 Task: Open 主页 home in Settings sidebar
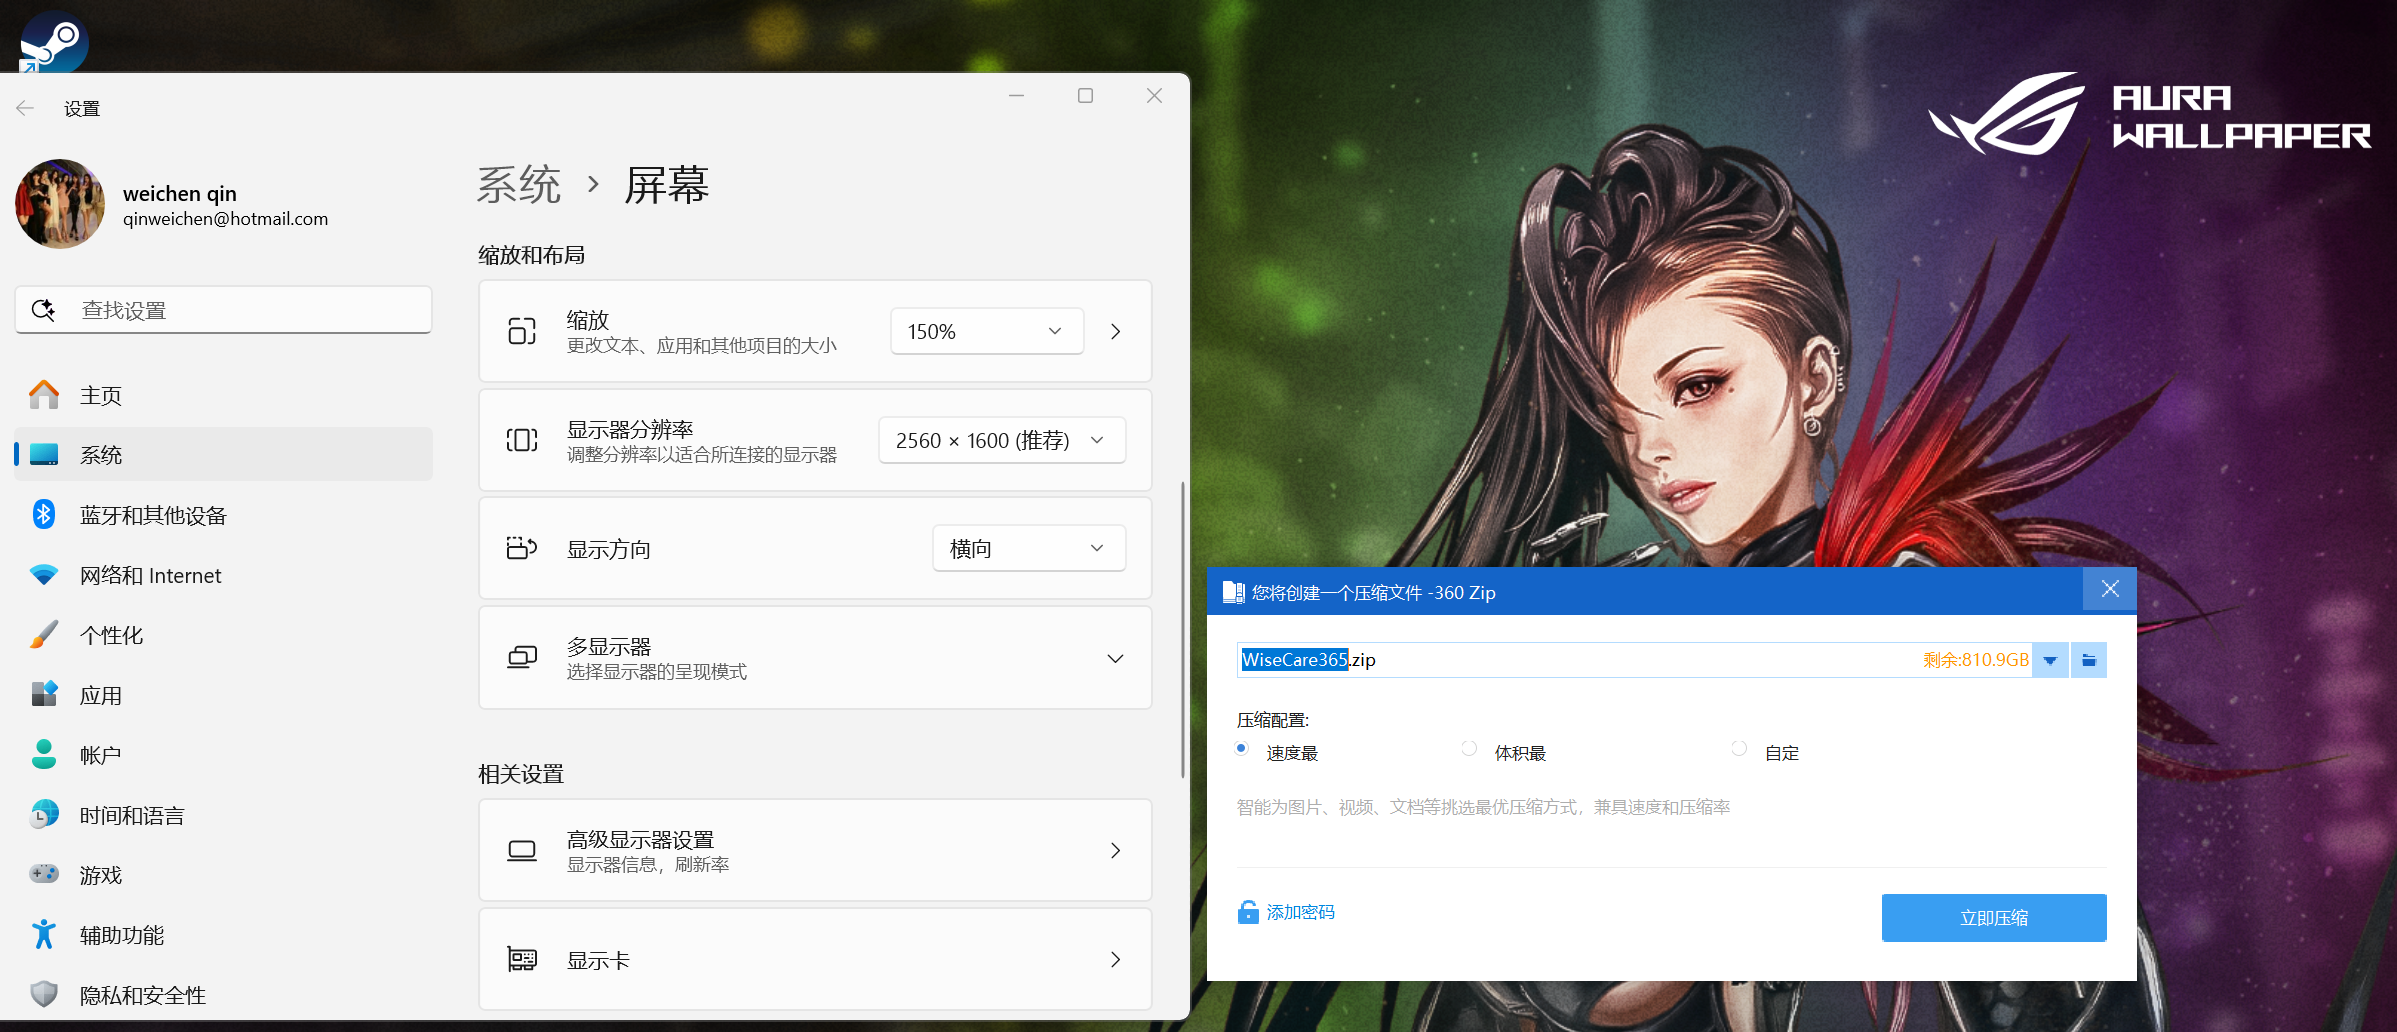click(223, 395)
